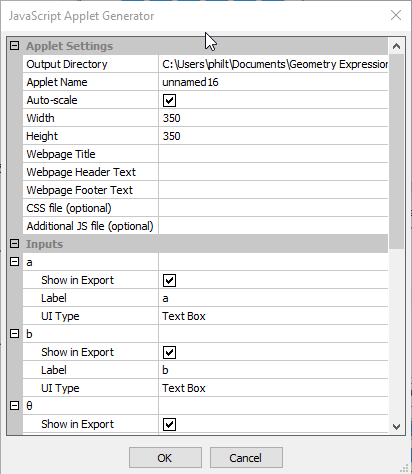Screen dimensions: 412x474
Task: Collapse the Applet Settings section
Action: click(14, 46)
